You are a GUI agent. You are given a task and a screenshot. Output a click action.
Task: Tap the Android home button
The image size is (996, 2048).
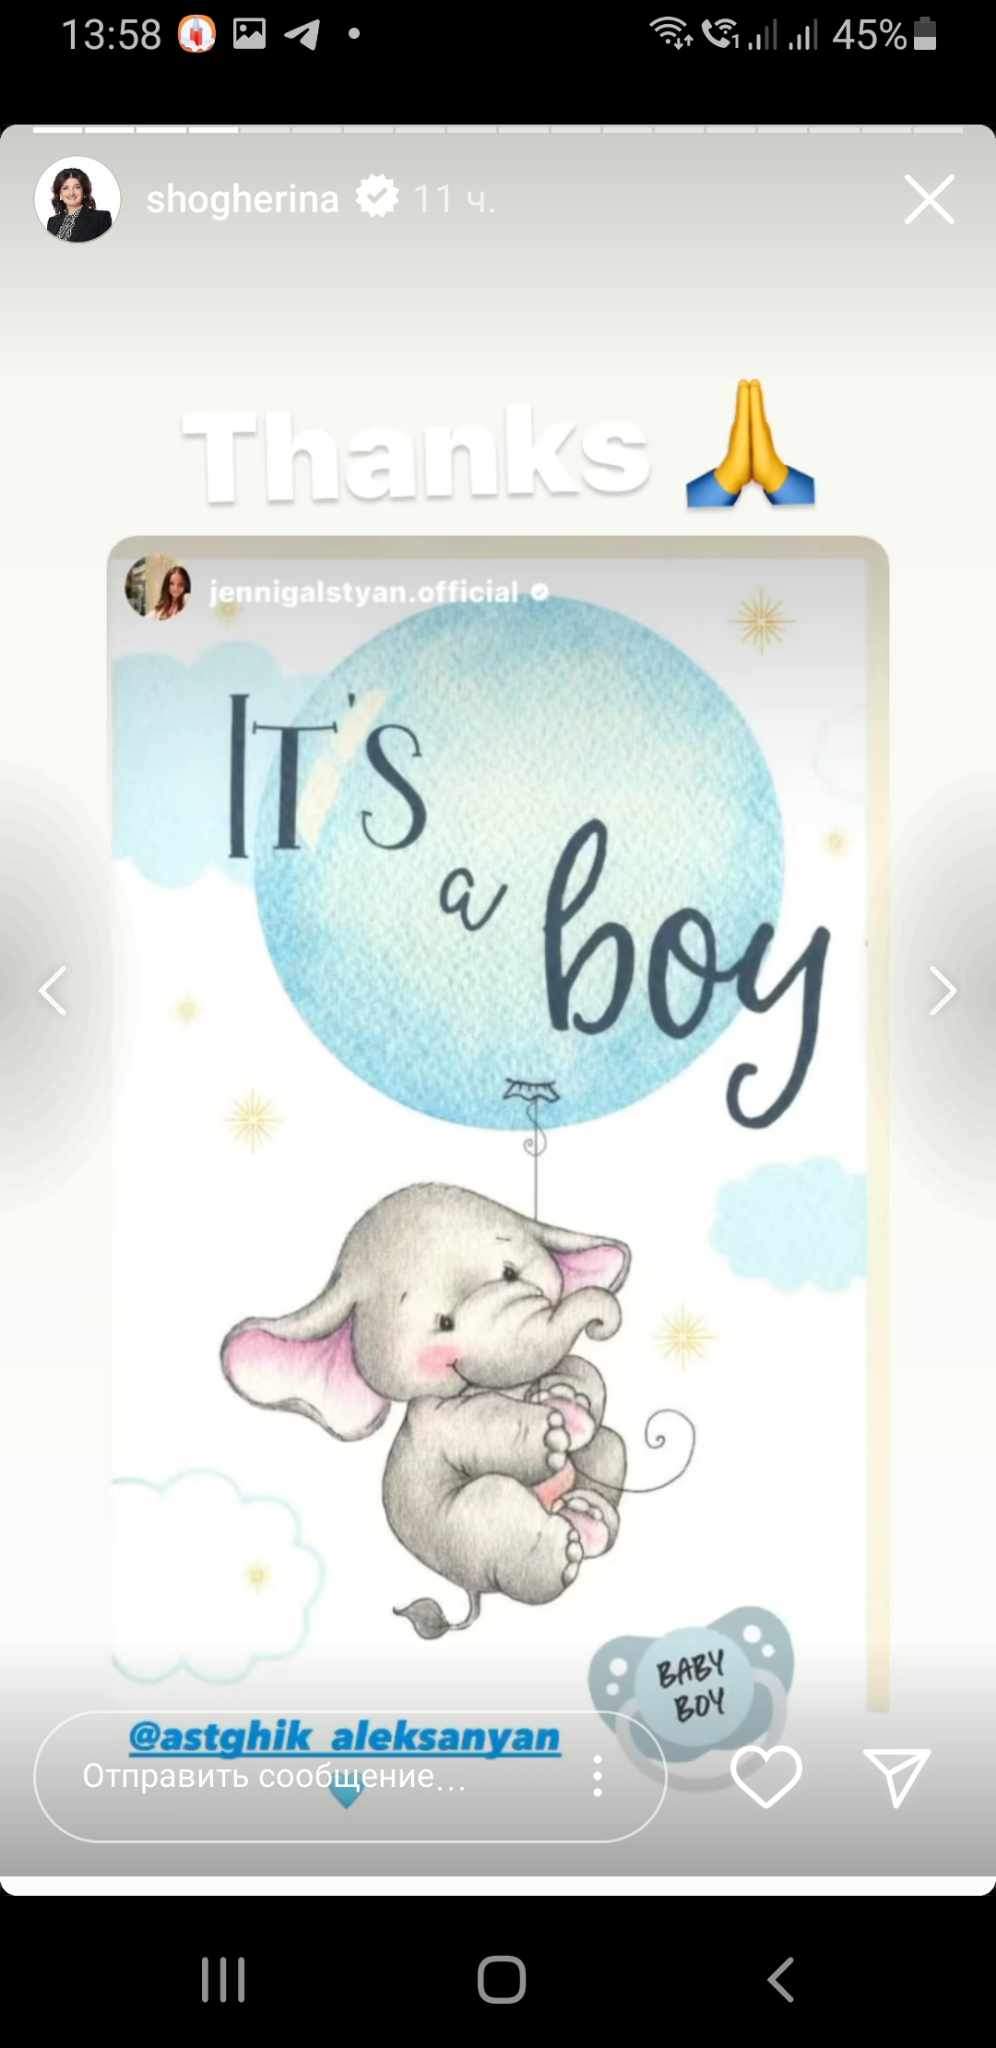501,1979
